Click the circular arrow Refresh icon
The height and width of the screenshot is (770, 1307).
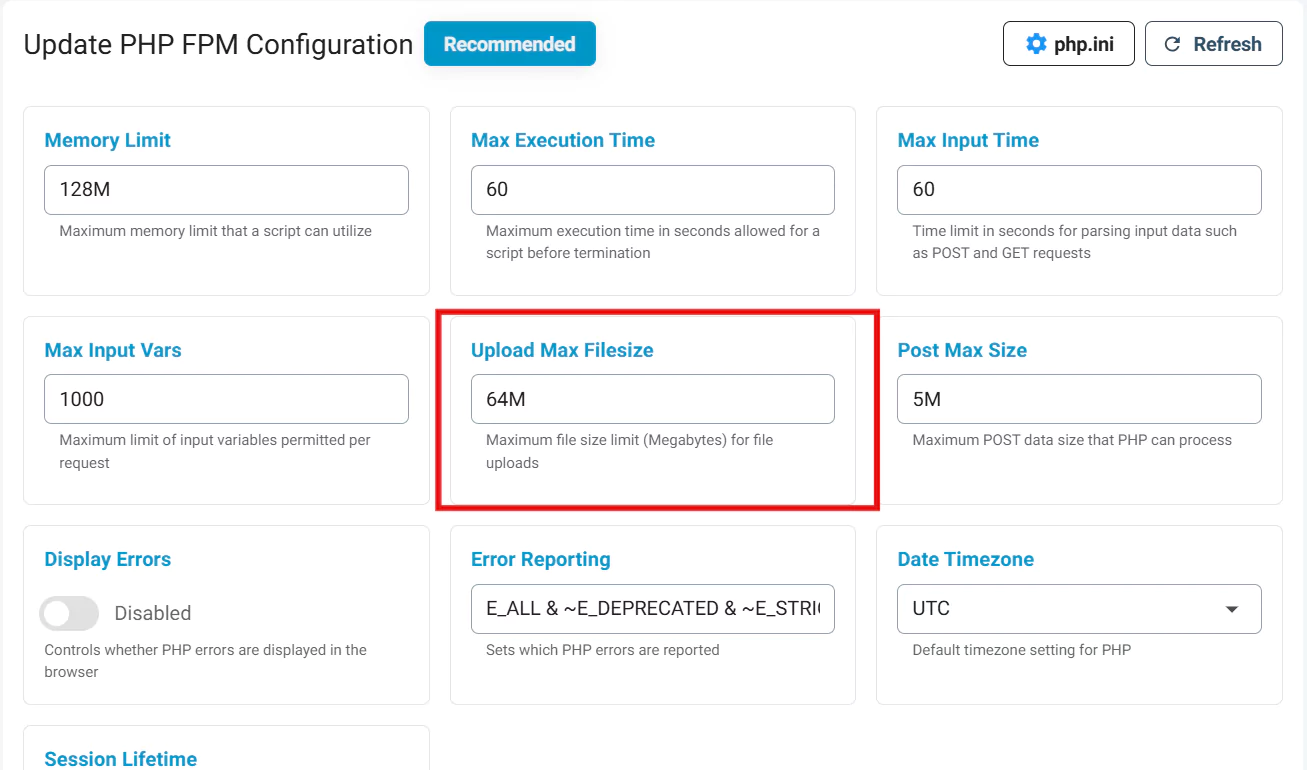(x=1173, y=44)
